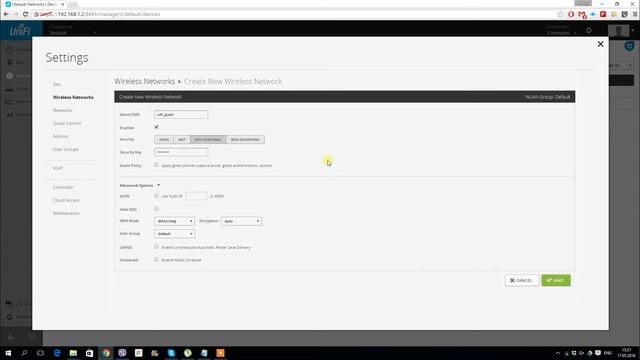Open the Opera extension icon in browser toolbar
Viewport: 640px width, 360px height.
coord(571,14)
